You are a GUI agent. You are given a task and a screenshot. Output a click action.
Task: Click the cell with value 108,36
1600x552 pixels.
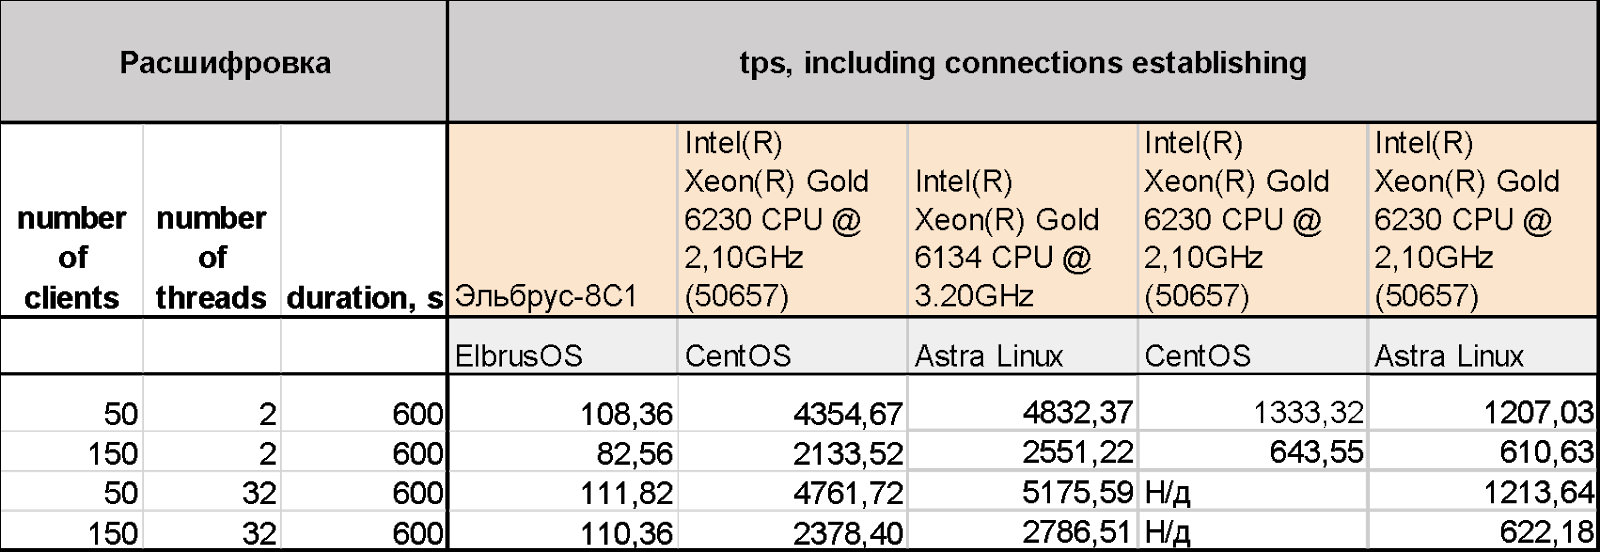coord(563,412)
